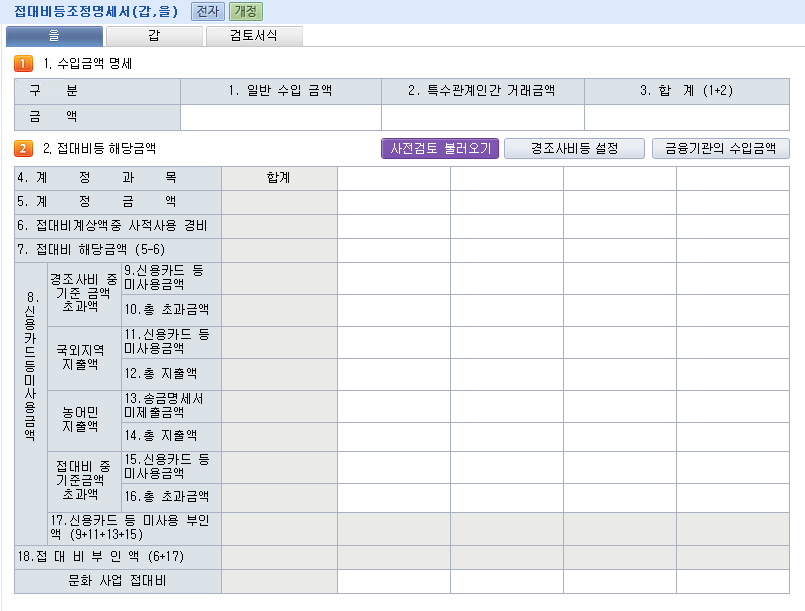Screen dimensions: 805x611
Task: Select first 접대비 해당금액 (5-6) cell
Action: [394, 250]
